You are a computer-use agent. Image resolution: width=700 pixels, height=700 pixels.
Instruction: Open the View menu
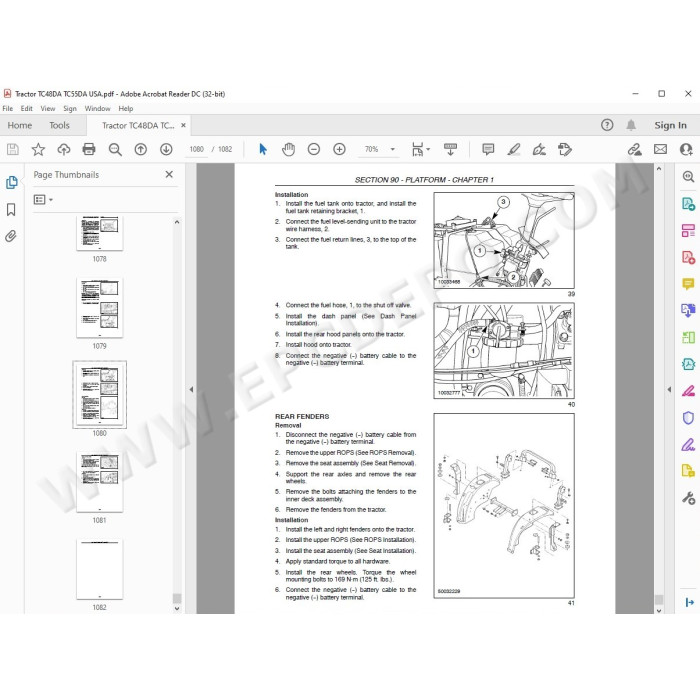(x=48, y=108)
